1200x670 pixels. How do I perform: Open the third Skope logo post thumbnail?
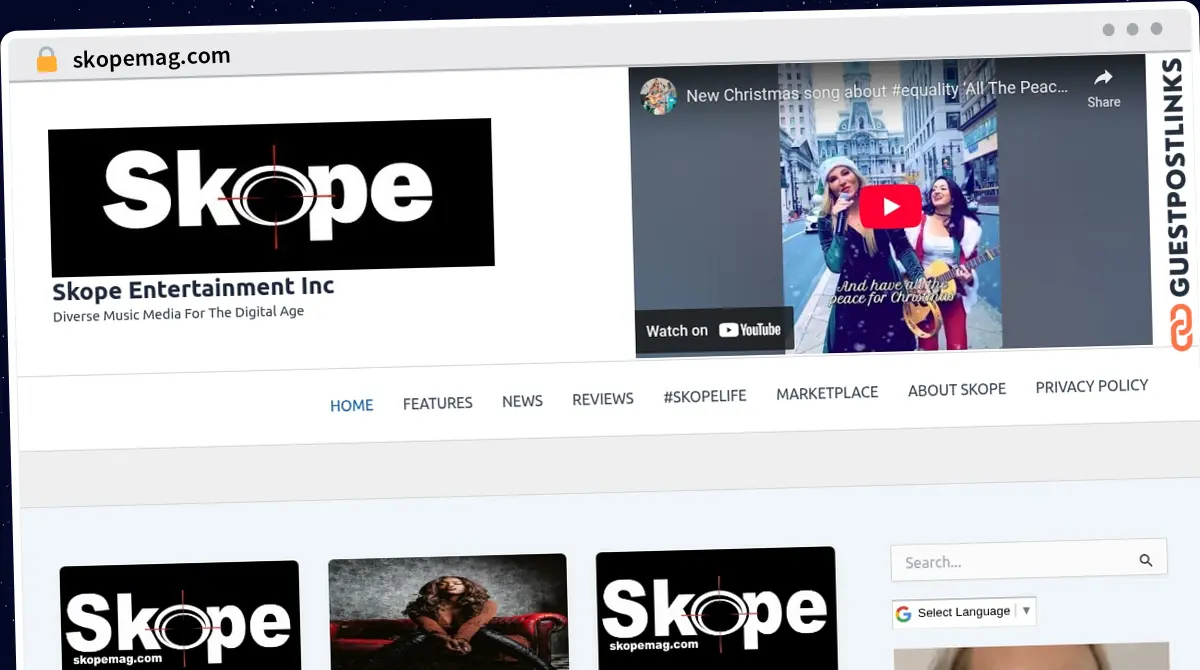tap(716, 608)
